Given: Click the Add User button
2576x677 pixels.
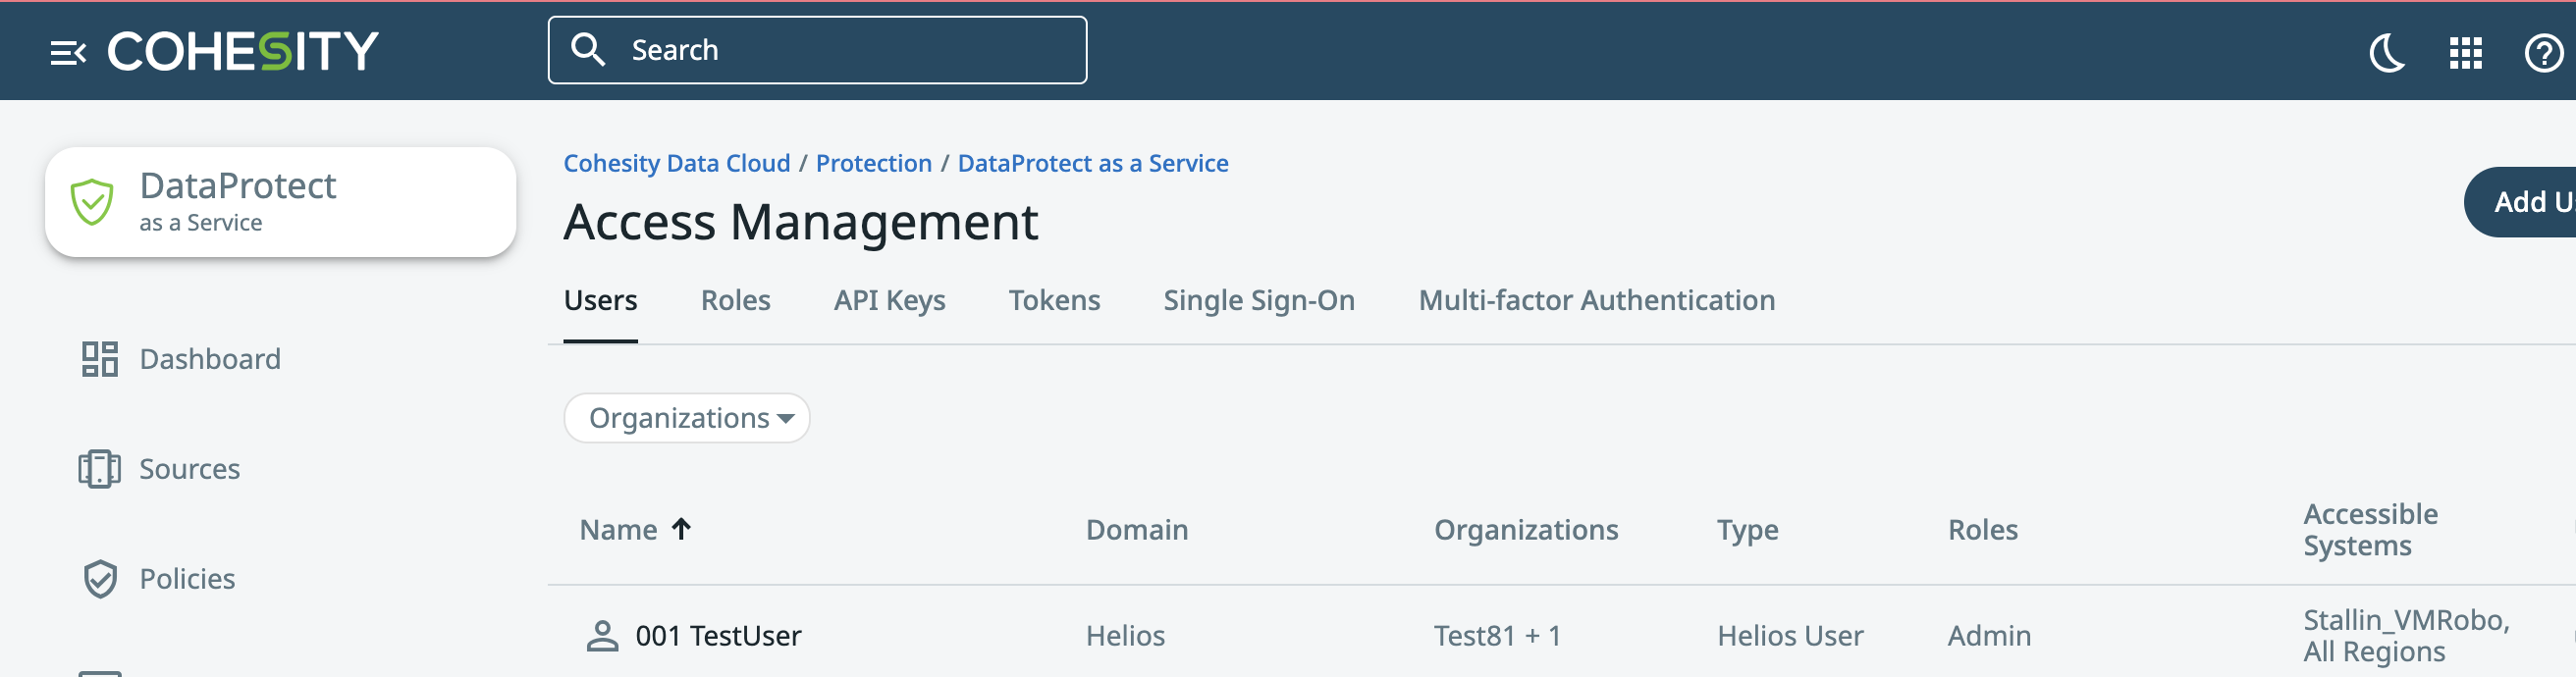Looking at the screenshot, I should pyautogui.click(x=2525, y=202).
